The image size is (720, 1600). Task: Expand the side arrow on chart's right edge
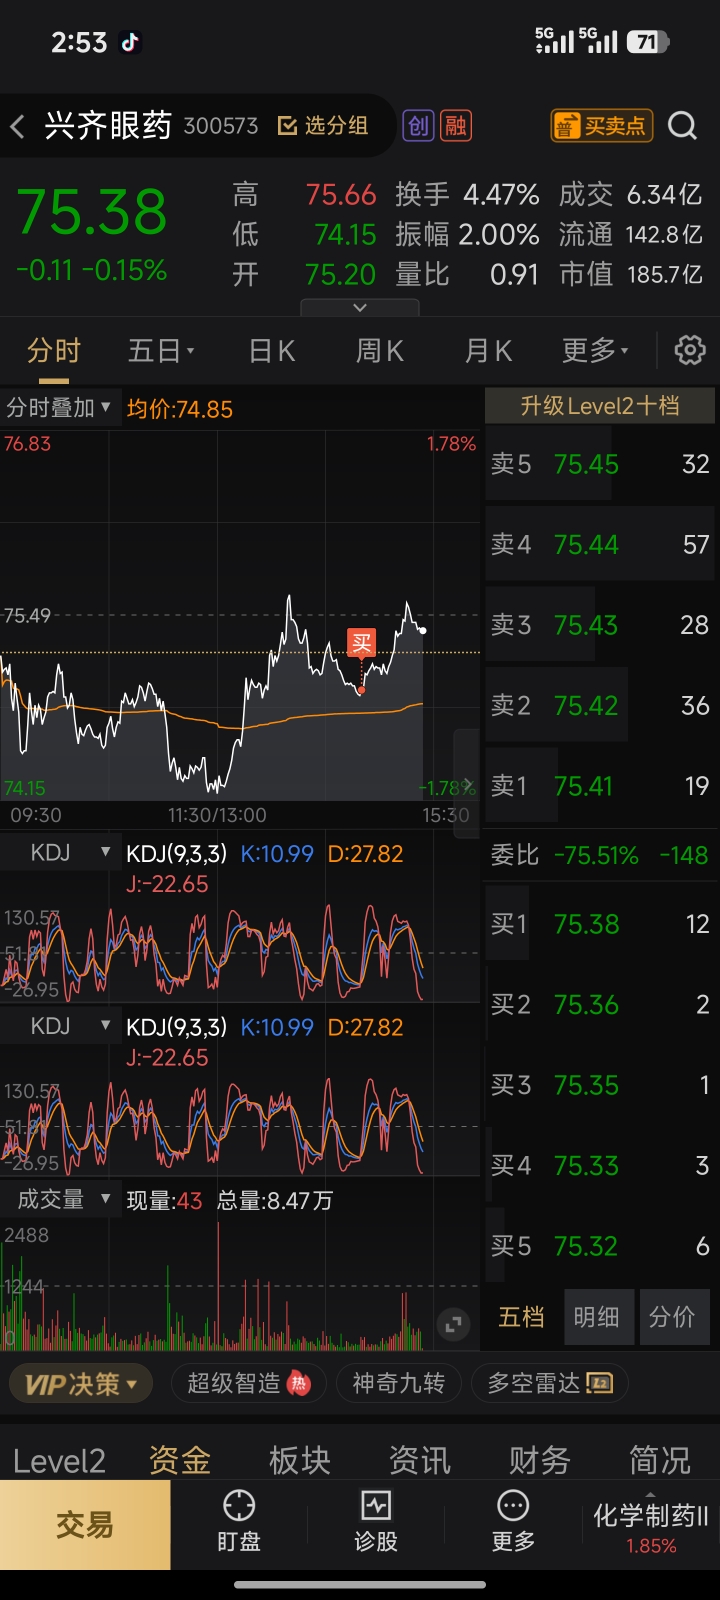click(467, 785)
